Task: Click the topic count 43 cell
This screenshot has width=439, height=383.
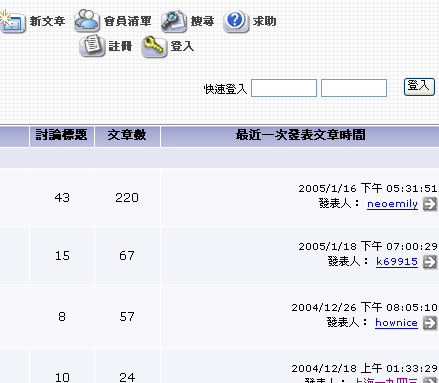Action: pos(62,198)
